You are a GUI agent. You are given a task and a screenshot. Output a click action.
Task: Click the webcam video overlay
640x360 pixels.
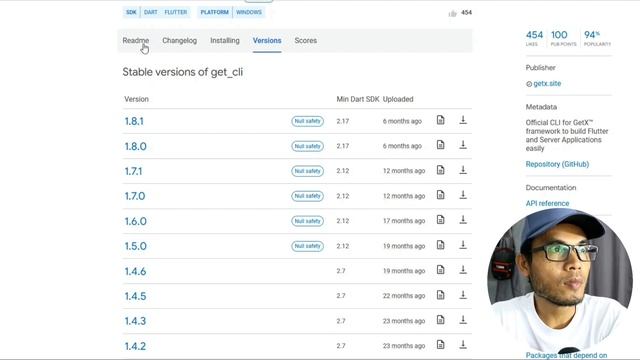(x=560, y=282)
